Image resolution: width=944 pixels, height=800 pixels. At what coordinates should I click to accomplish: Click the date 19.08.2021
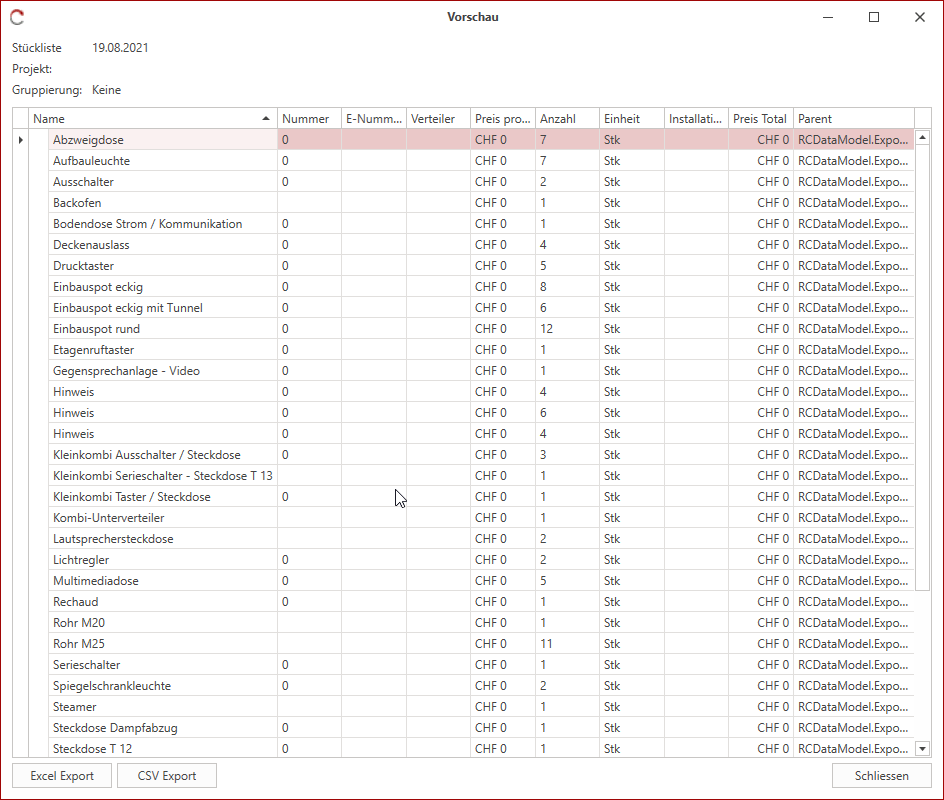(x=120, y=48)
